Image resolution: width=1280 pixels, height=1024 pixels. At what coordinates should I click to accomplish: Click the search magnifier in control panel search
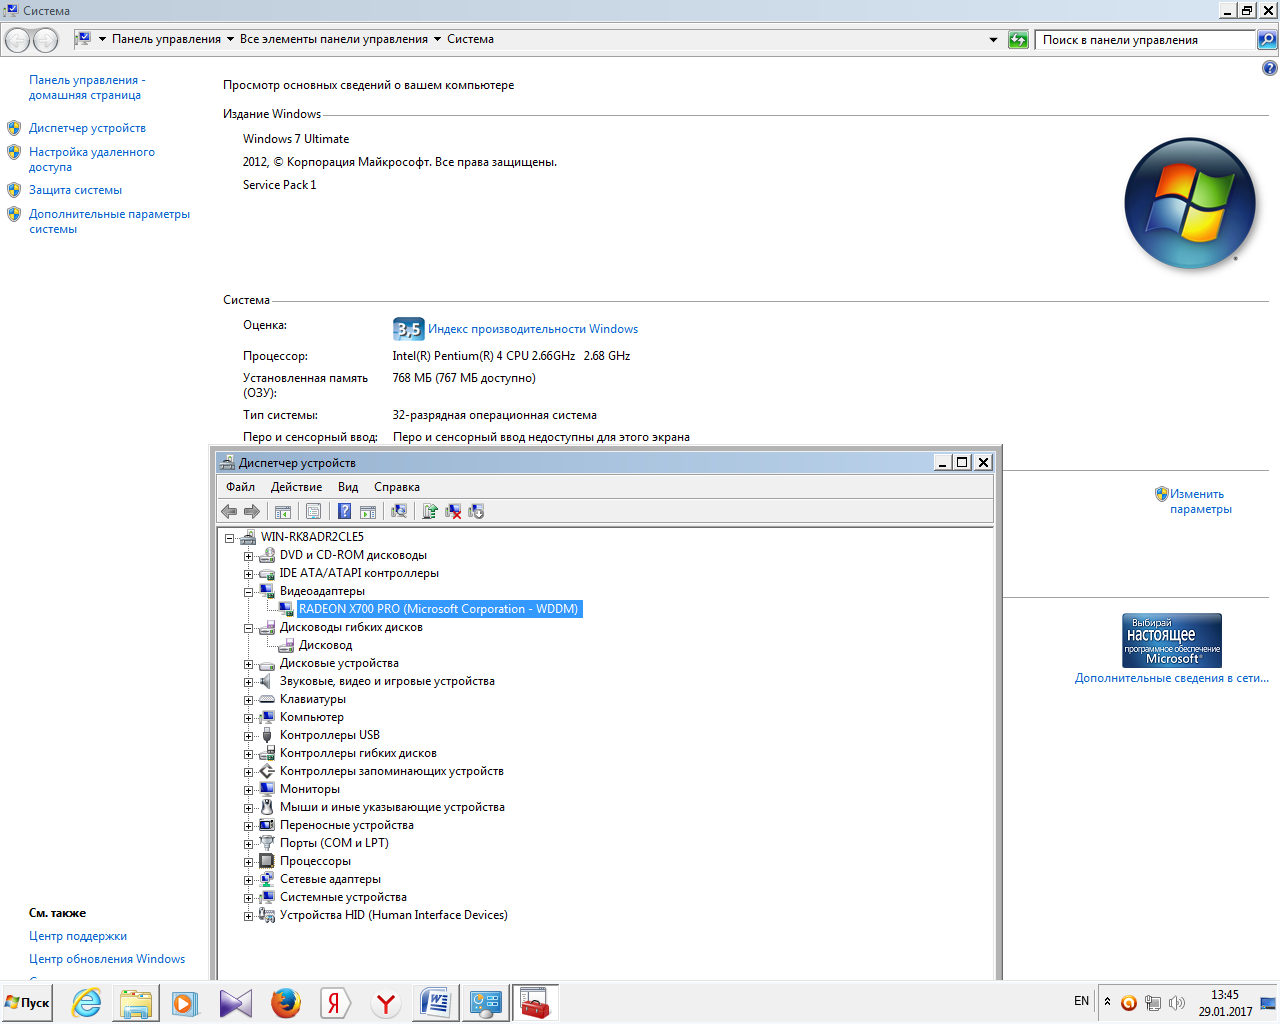[1267, 40]
